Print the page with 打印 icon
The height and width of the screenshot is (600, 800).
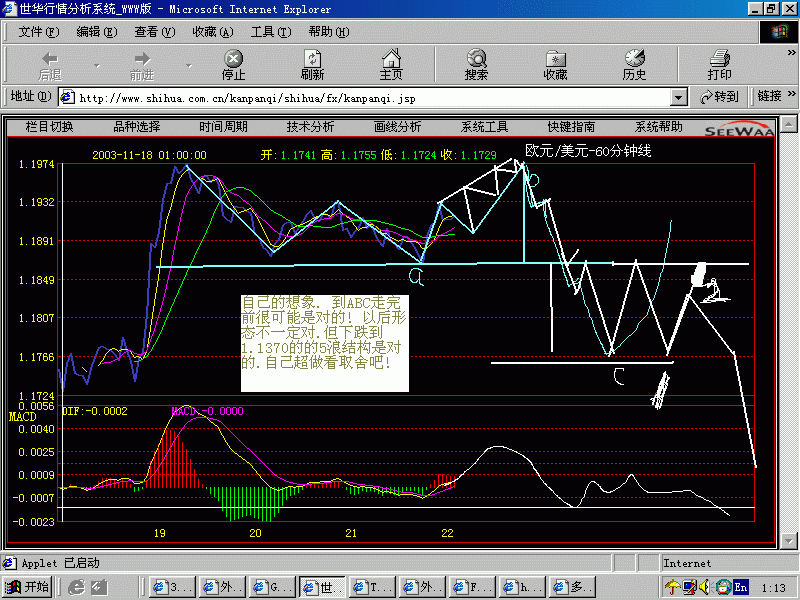pos(719,65)
